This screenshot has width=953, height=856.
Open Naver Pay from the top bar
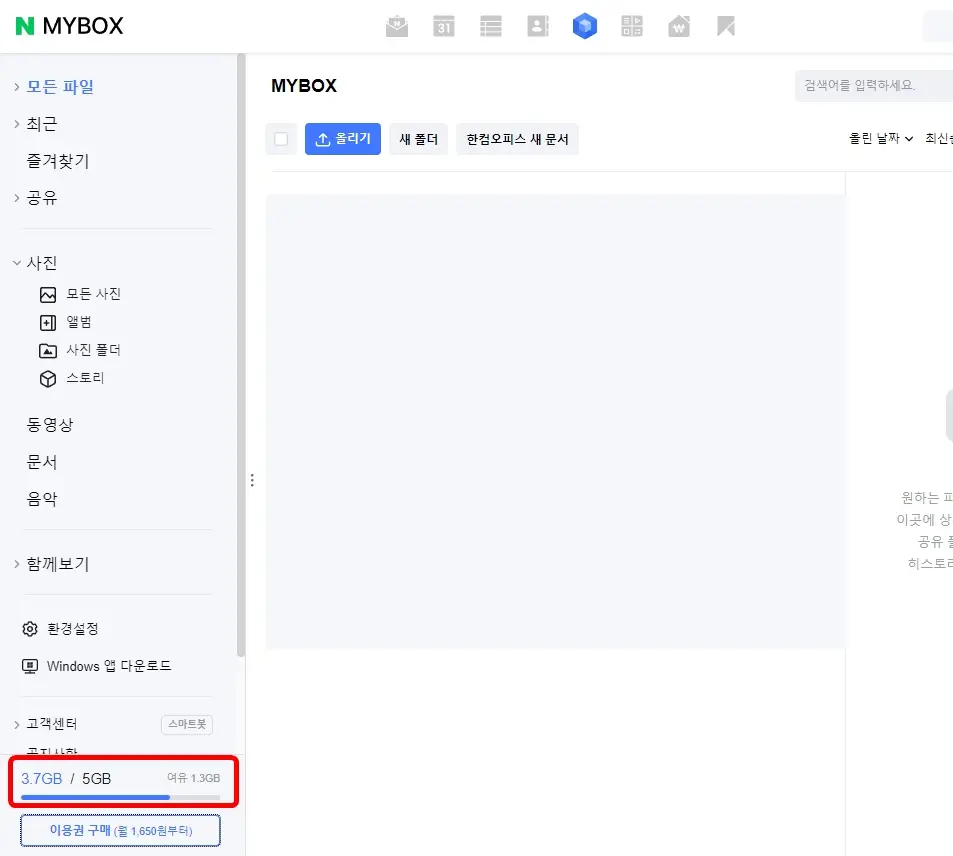[x=679, y=26]
